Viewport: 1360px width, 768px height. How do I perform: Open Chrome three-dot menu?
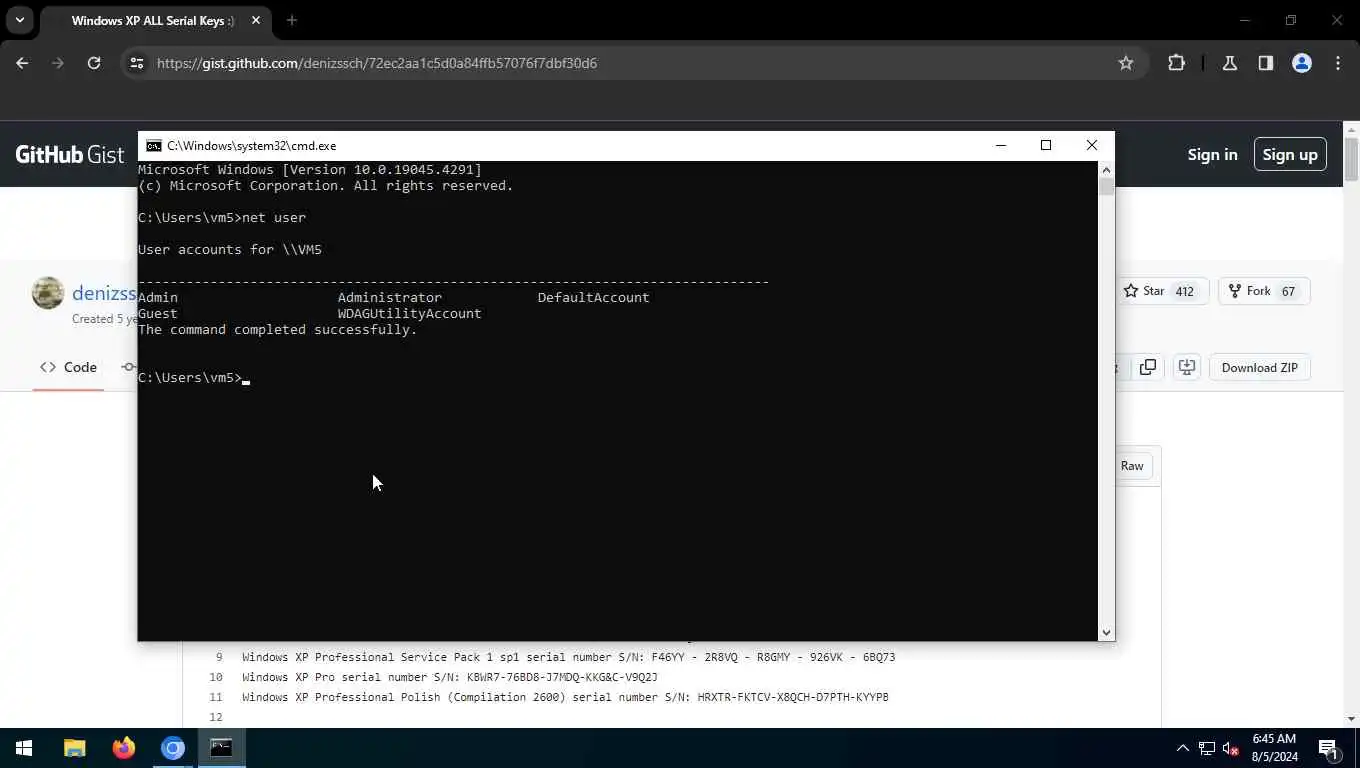(1338, 63)
